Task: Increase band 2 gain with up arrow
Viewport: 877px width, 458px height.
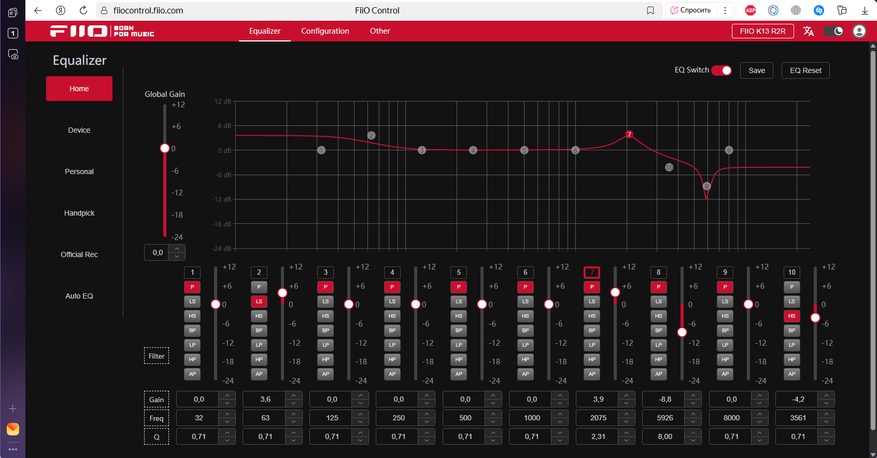Action: [292, 394]
